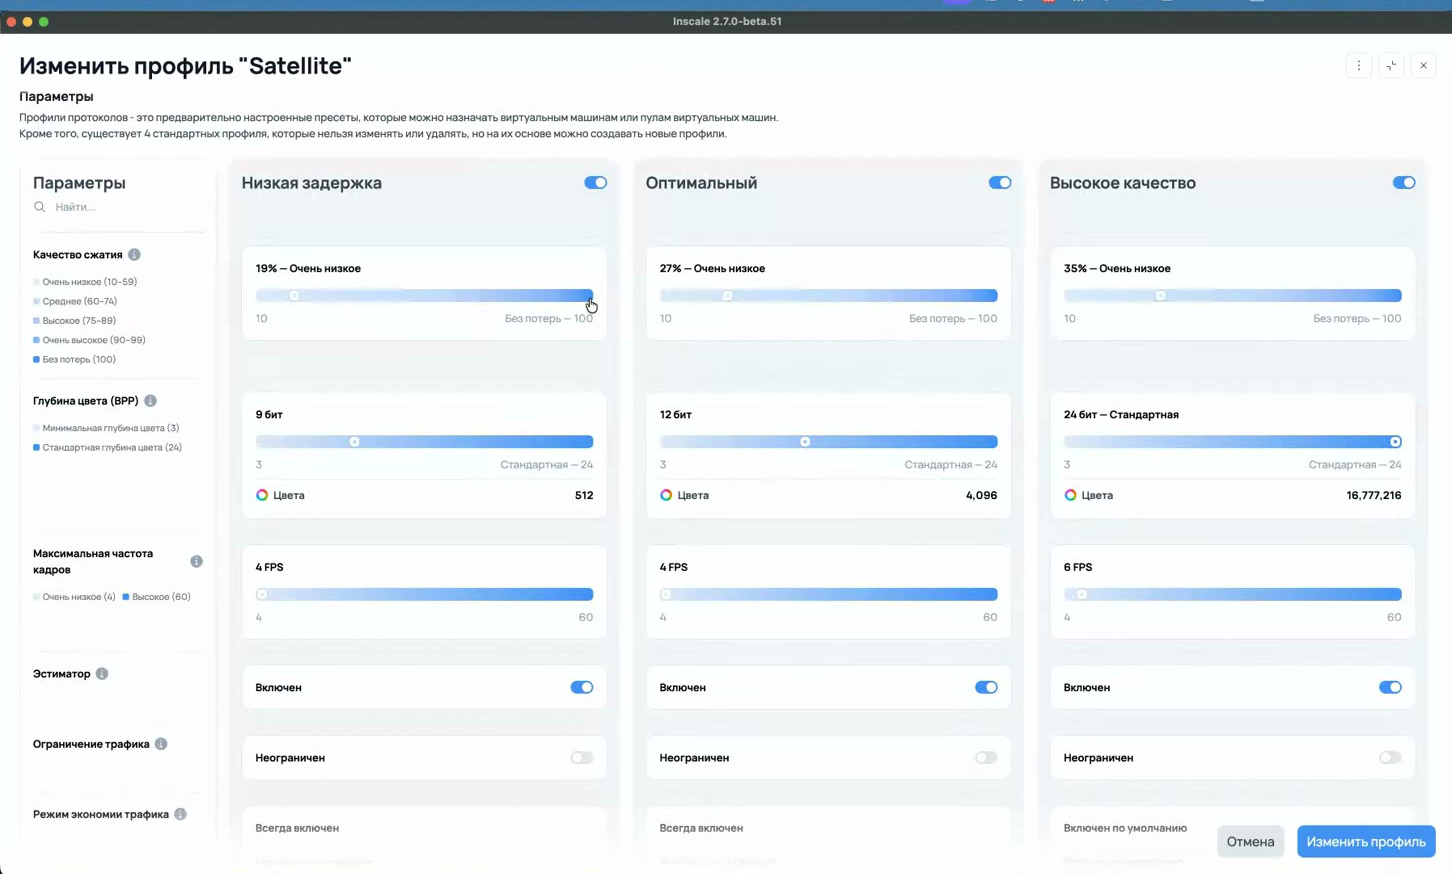Click the 9 бит color depth slider handle
This screenshot has width=1452, height=874.
354,442
